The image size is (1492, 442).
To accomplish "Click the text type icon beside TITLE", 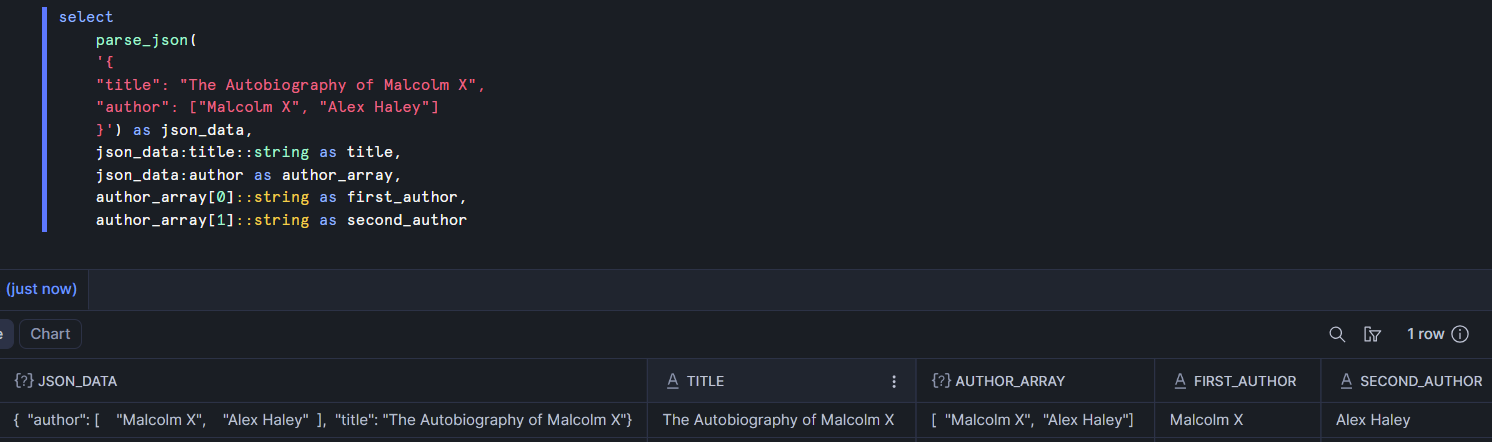I will [x=673, y=381].
